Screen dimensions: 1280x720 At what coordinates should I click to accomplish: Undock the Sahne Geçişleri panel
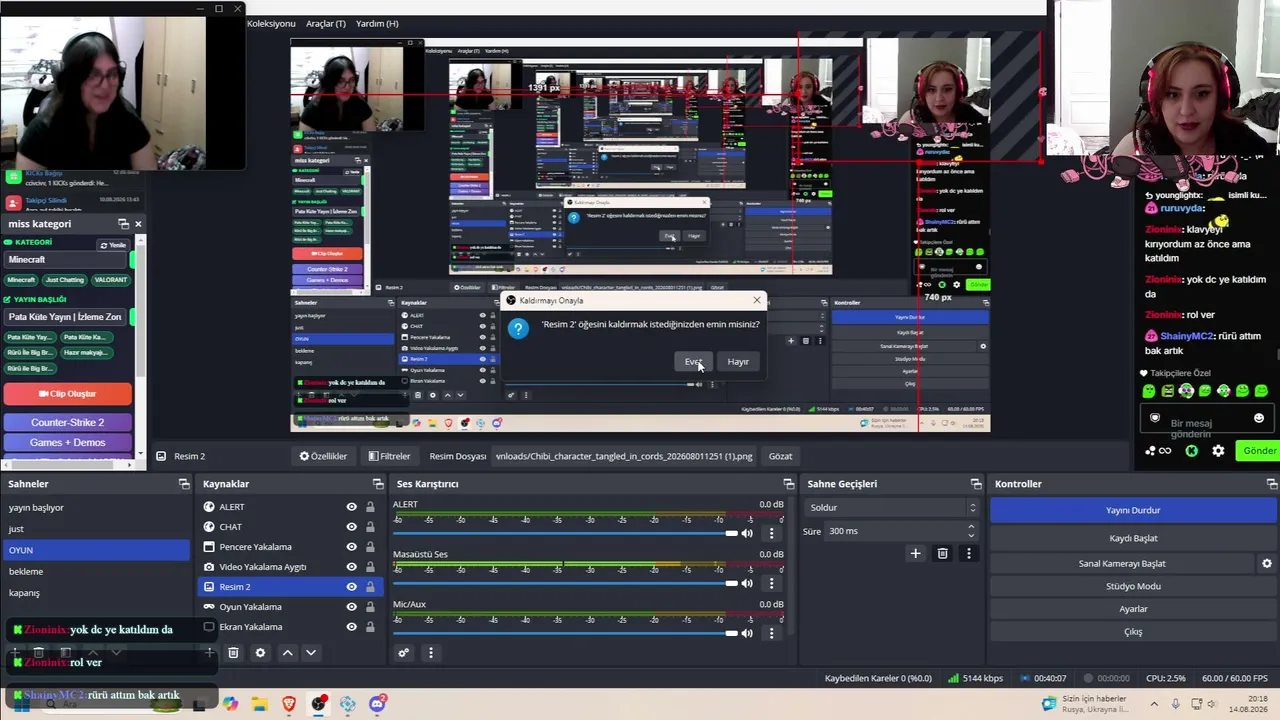(x=976, y=484)
